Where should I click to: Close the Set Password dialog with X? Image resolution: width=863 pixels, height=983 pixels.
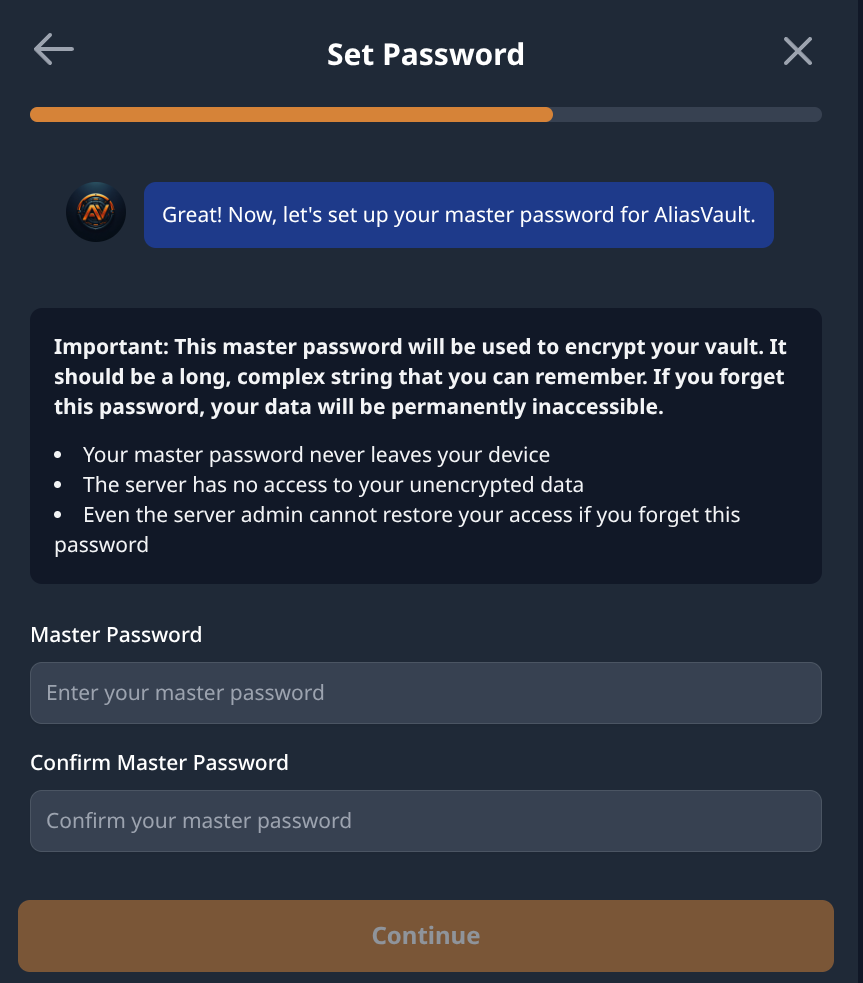pos(797,51)
